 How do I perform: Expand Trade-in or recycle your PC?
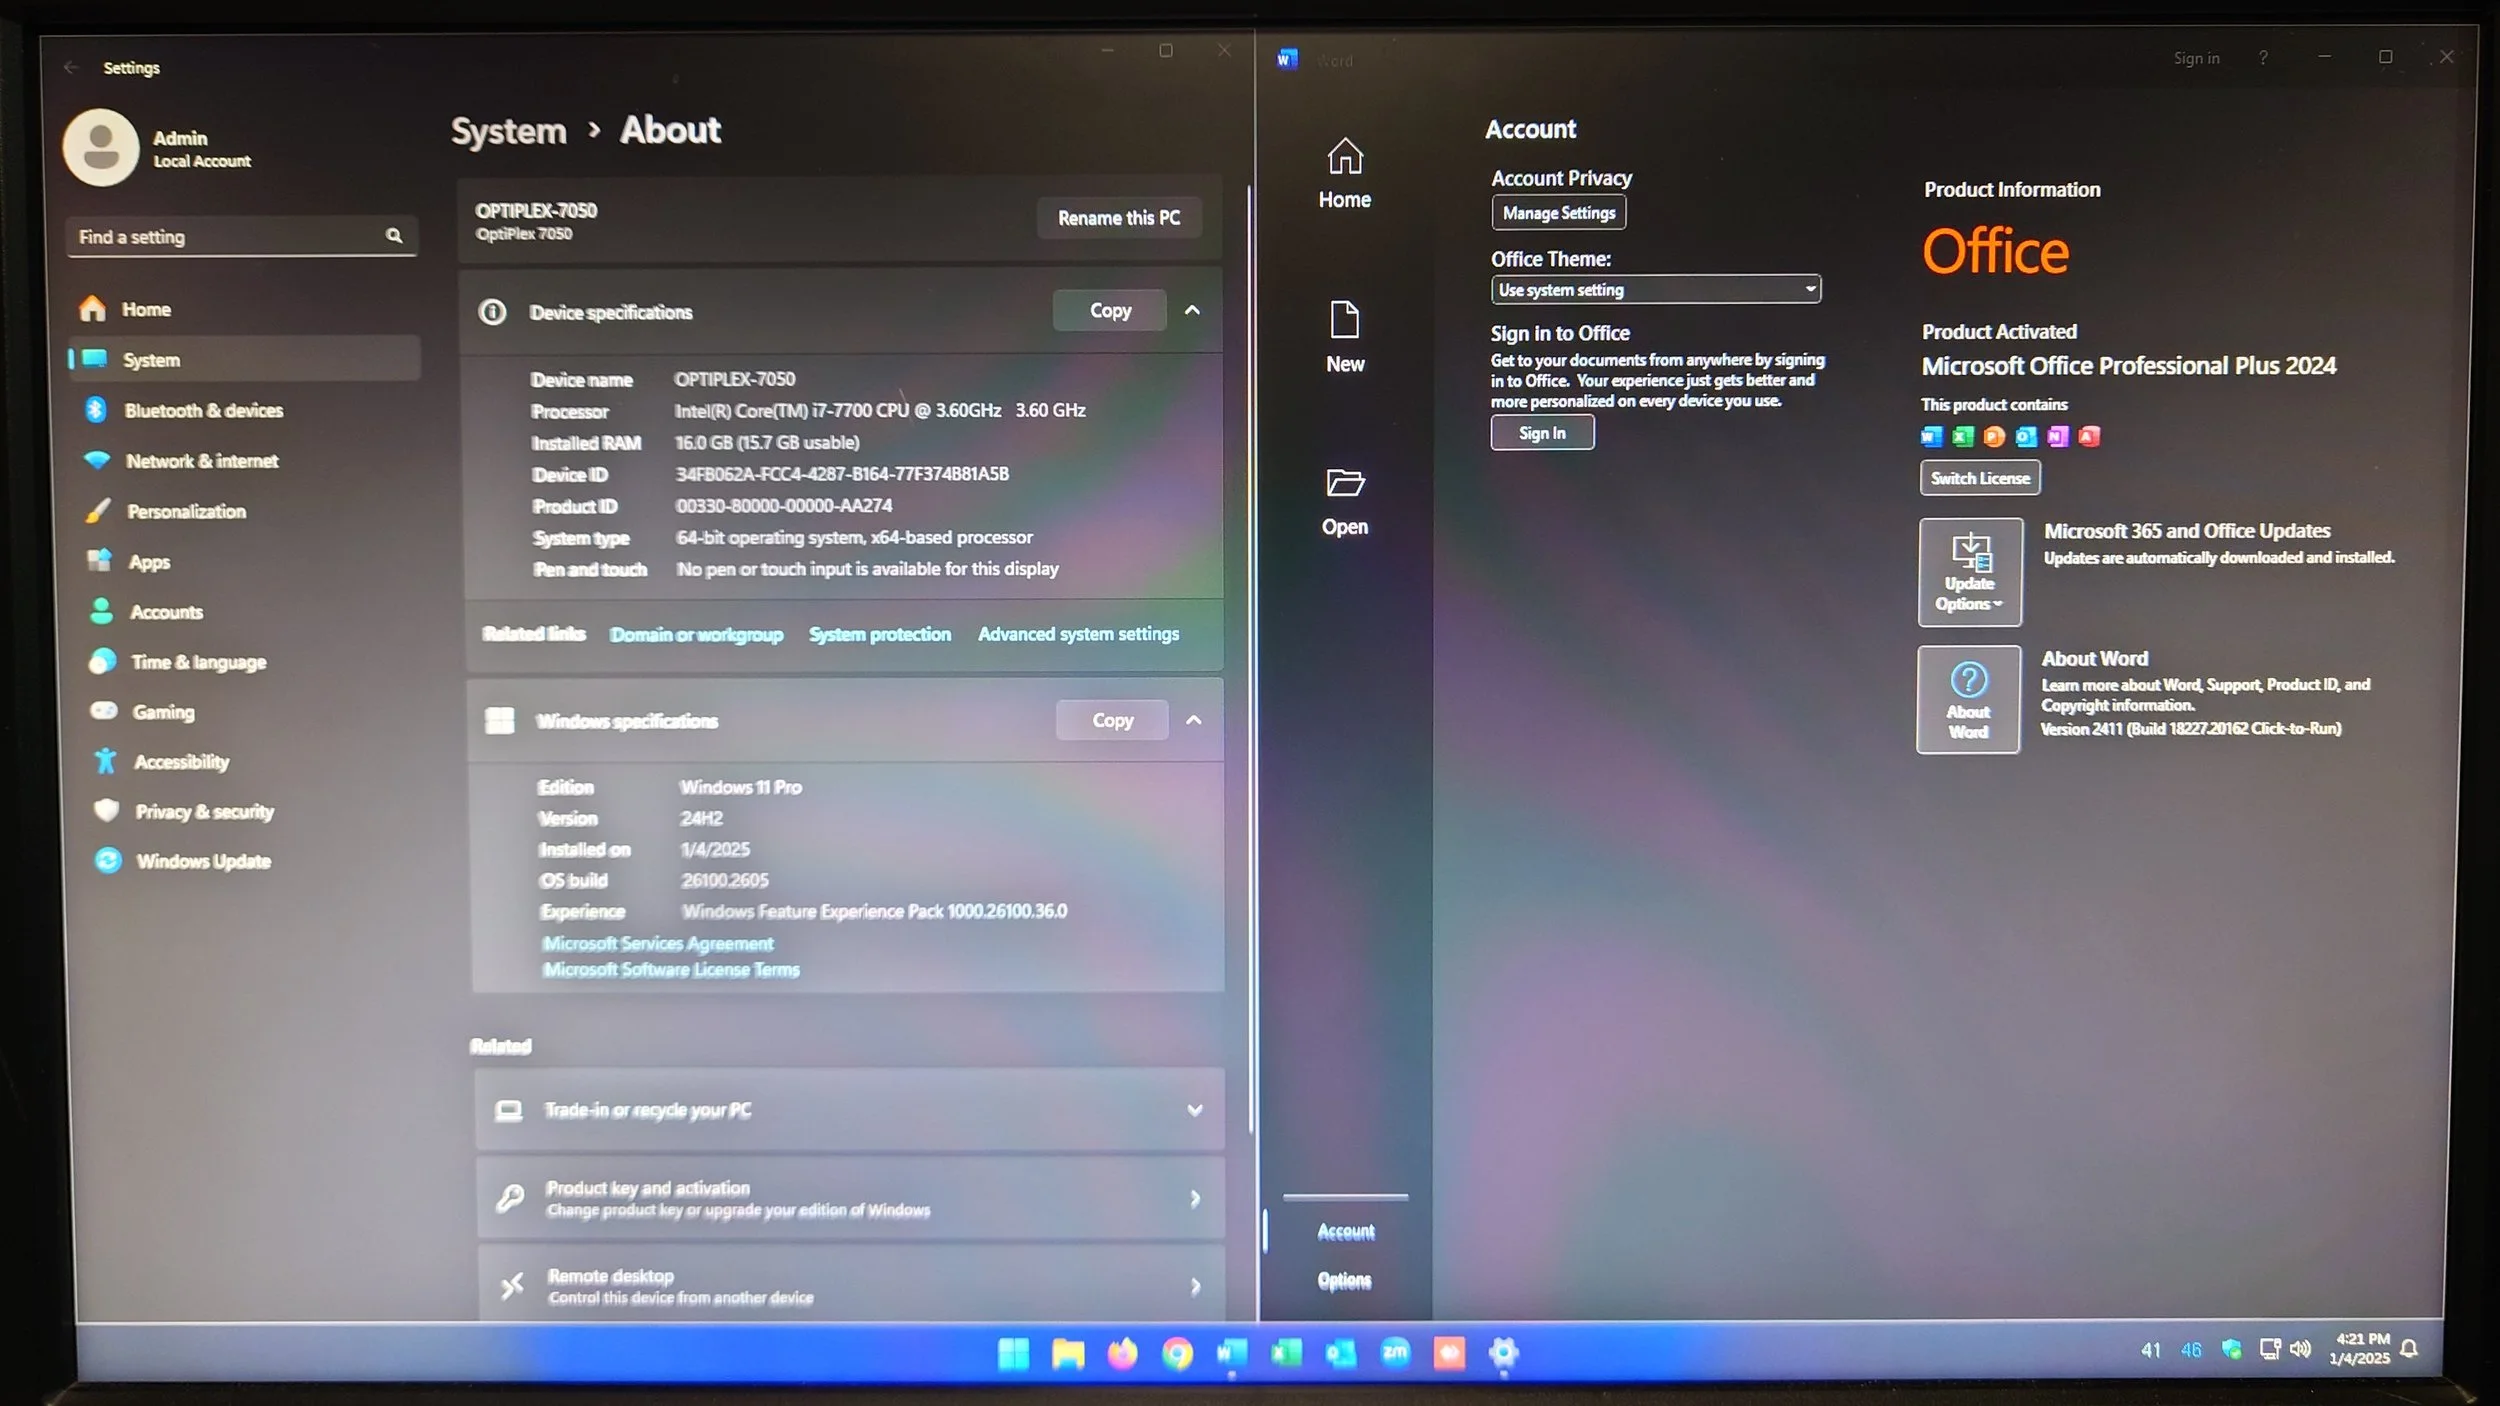pos(1194,1110)
